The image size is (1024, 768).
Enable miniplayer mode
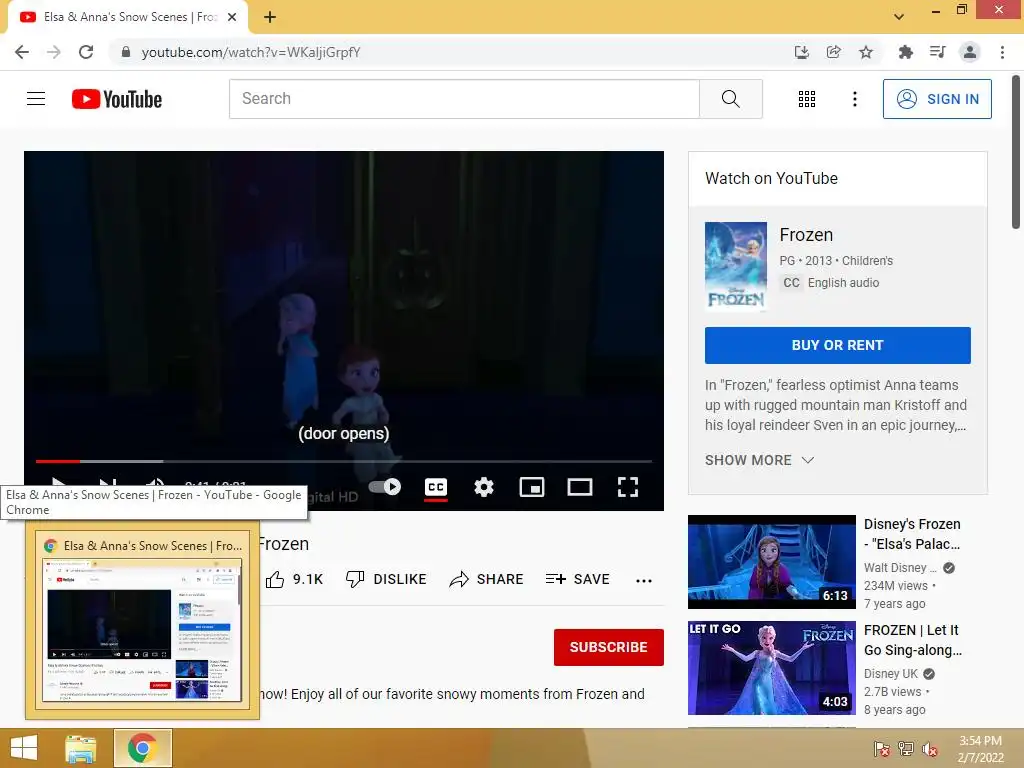point(532,487)
